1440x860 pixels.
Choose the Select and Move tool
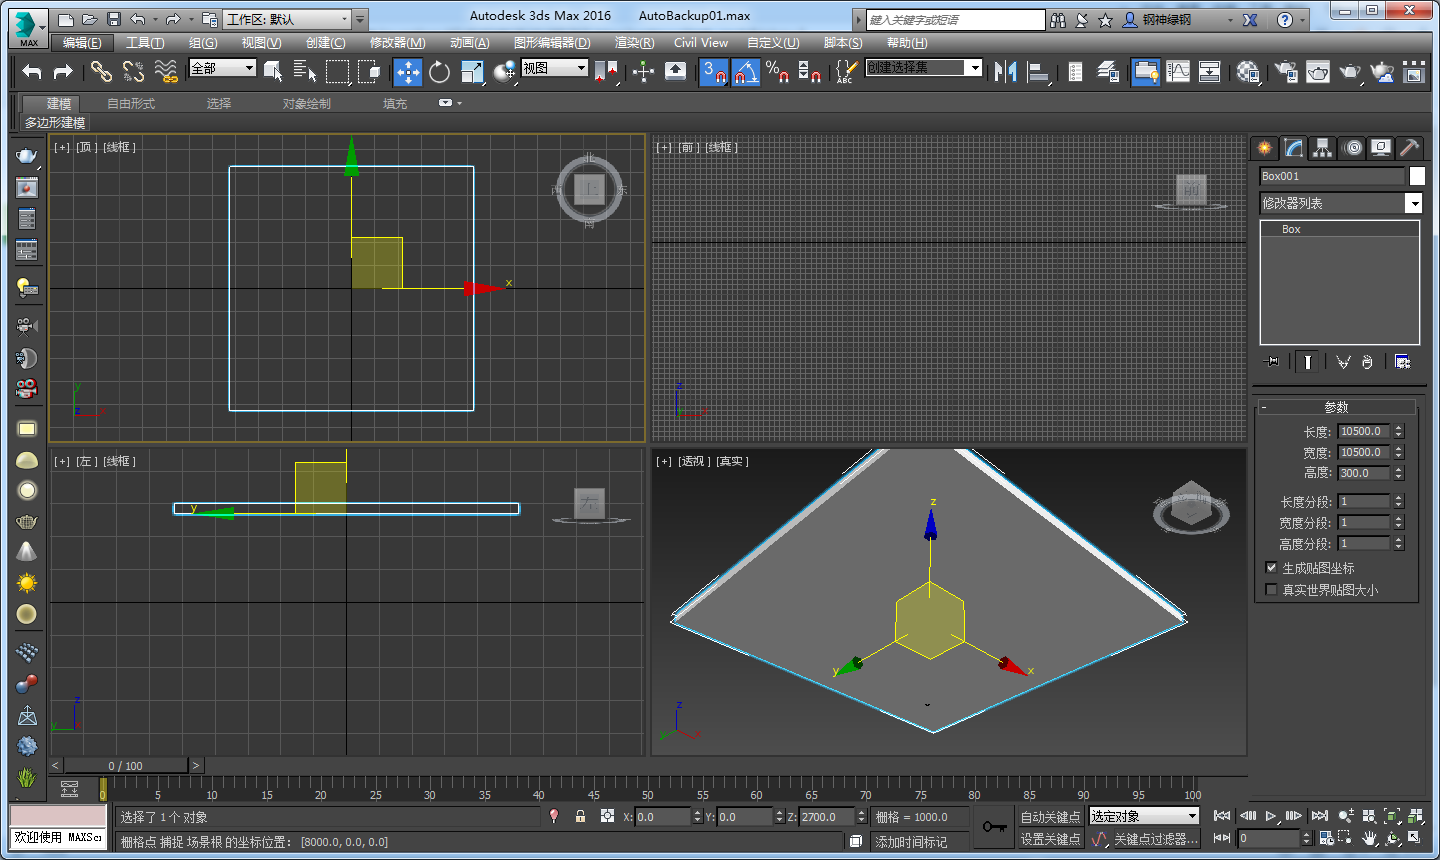407,71
